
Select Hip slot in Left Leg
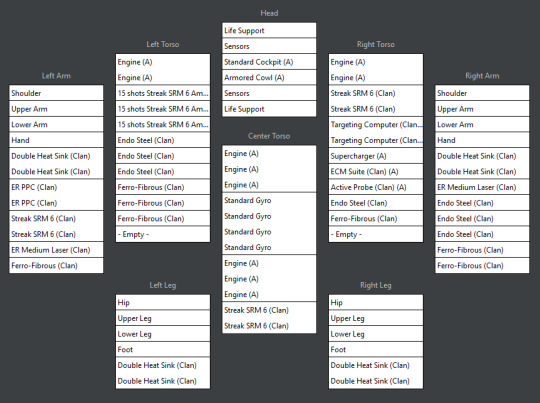(163, 302)
